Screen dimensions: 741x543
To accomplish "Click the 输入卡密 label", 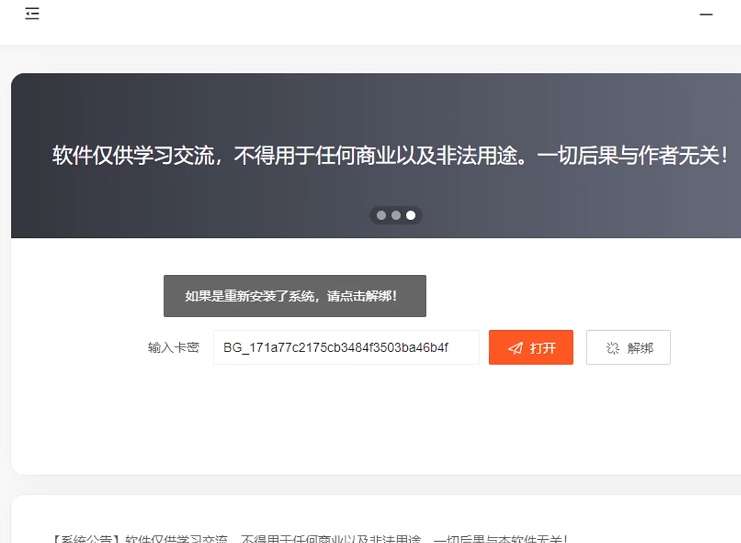I will (x=174, y=348).
